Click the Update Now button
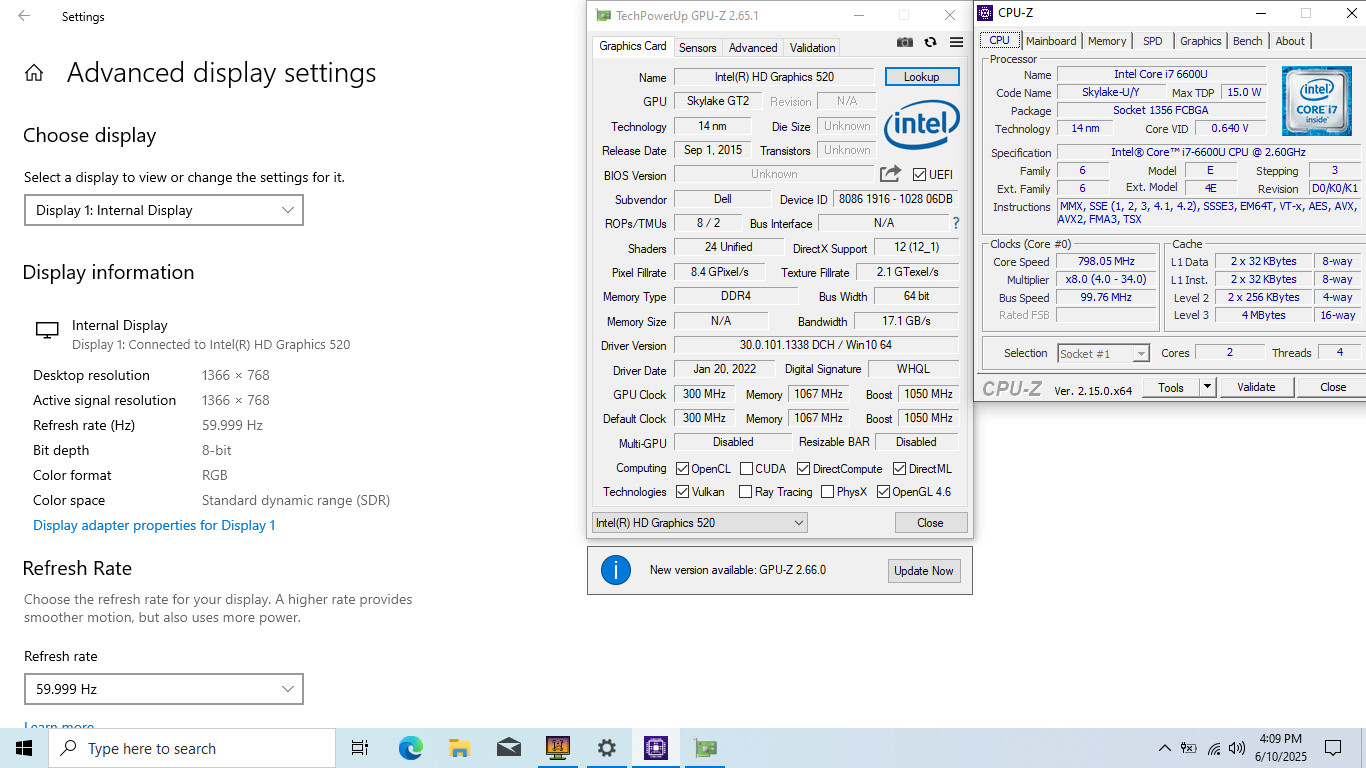Image resolution: width=1366 pixels, height=768 pixels. (x=924, y=571)
